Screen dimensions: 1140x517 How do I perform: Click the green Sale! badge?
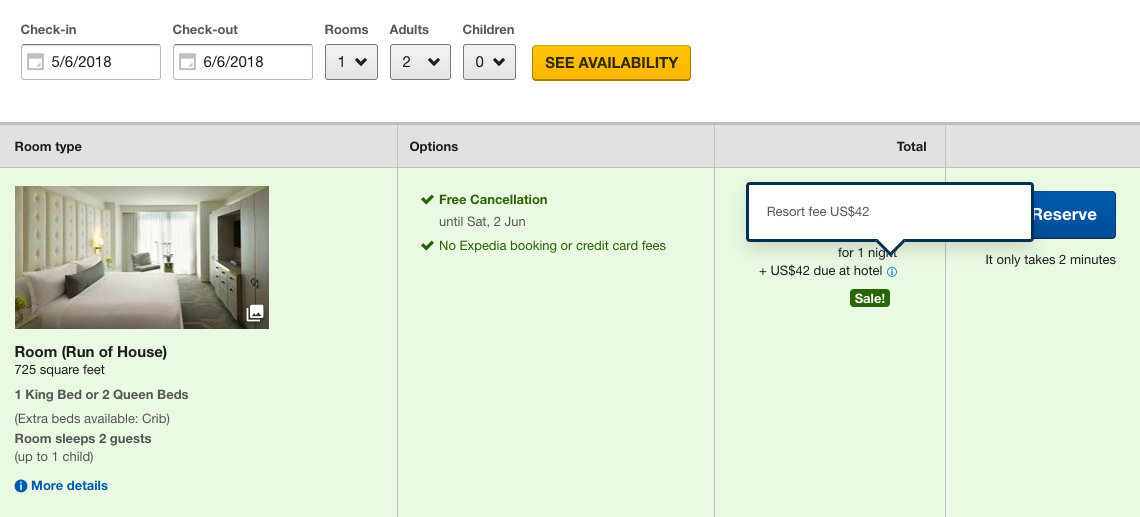click(869, 298)
